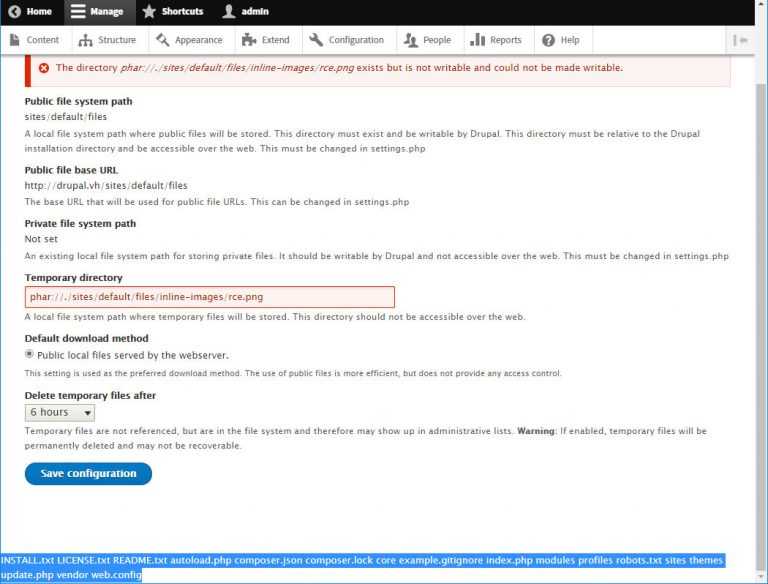
Task: Open the People menu item
Action: [427, 40]
